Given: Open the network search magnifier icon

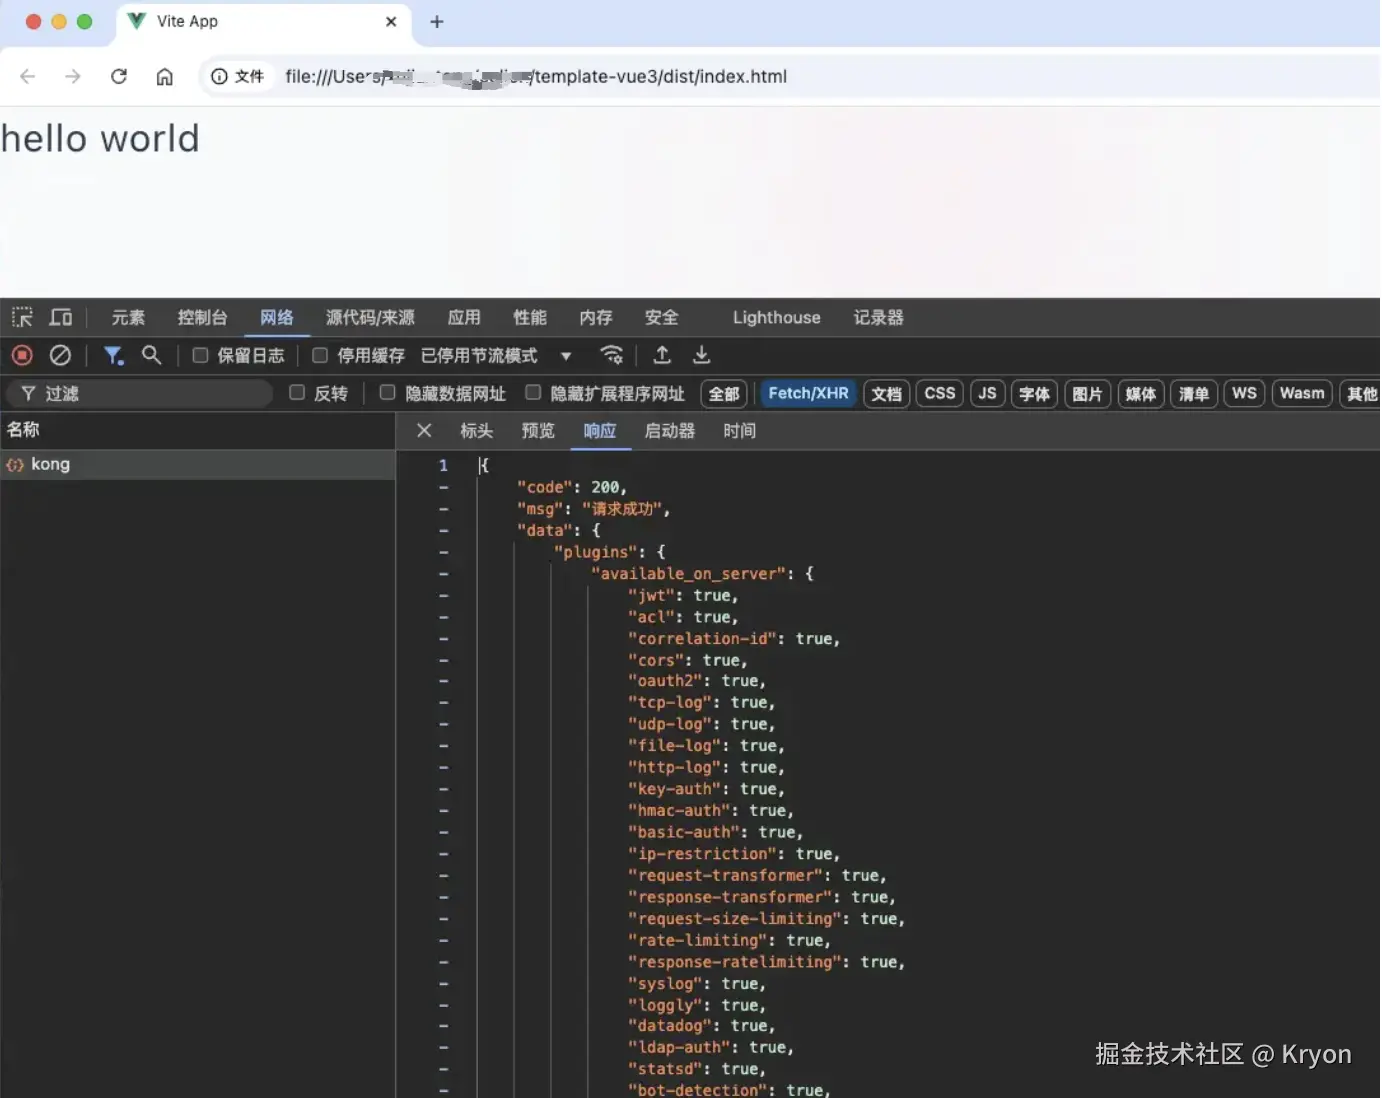Looking at the screenshot, I should (151, 355).
